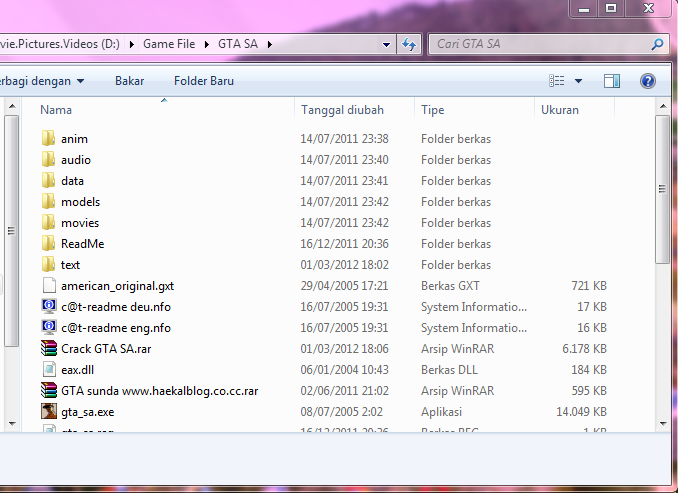Click the Berkas GXT type cell
The height and width of the screenshot is (493, 678).
[x=450, y=285]
